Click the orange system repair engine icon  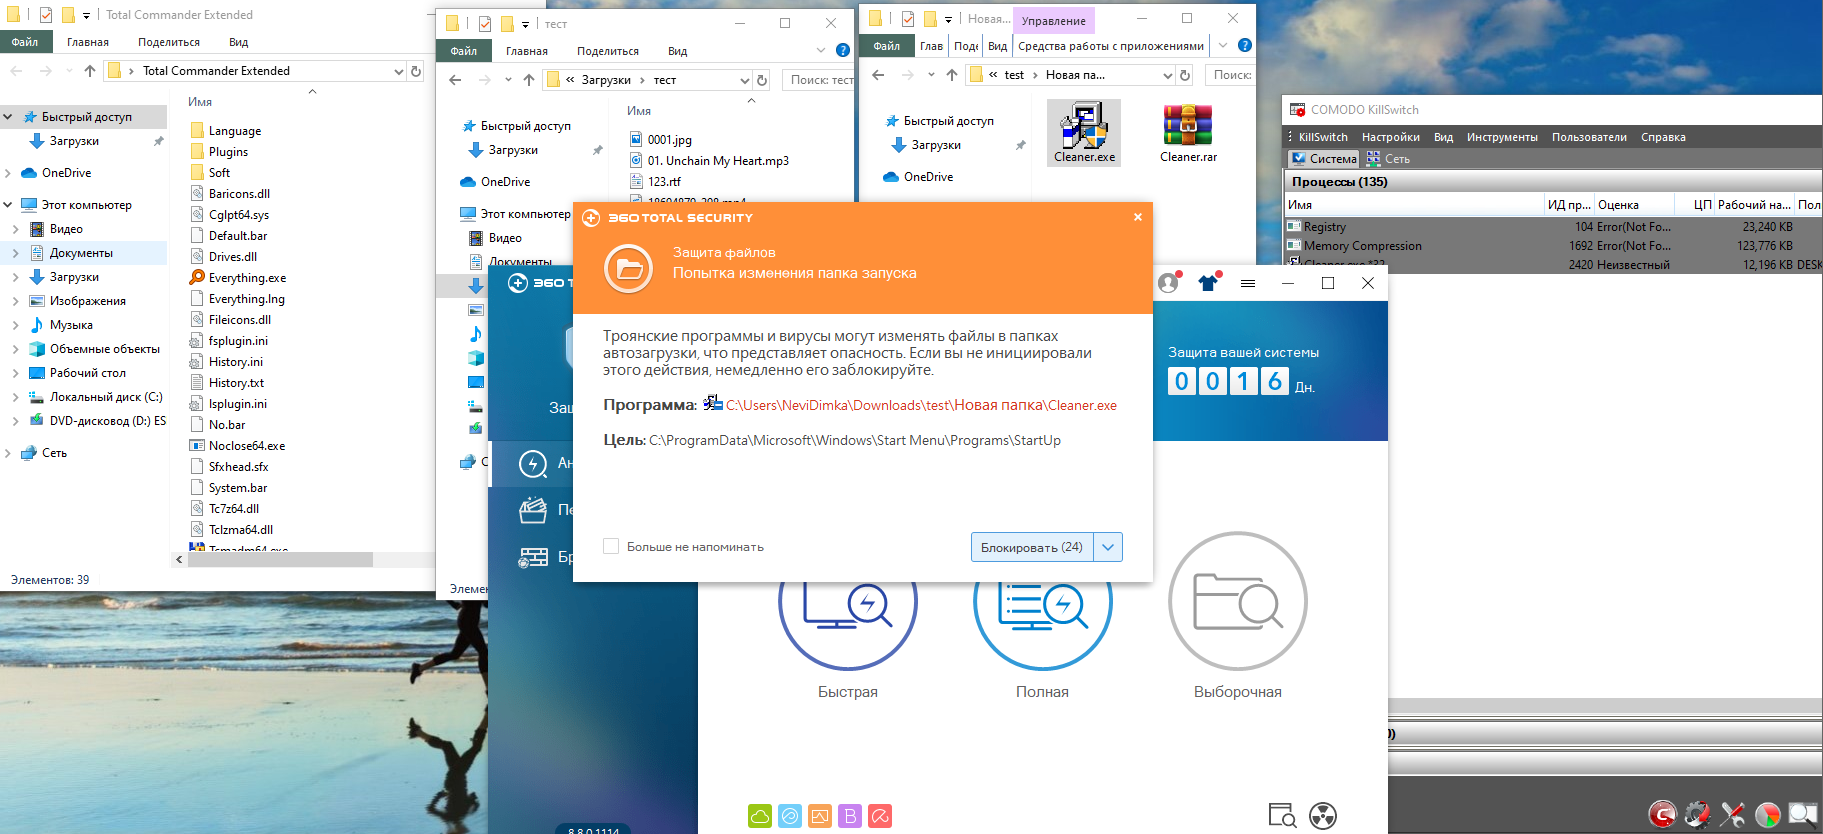pos(820,816)
